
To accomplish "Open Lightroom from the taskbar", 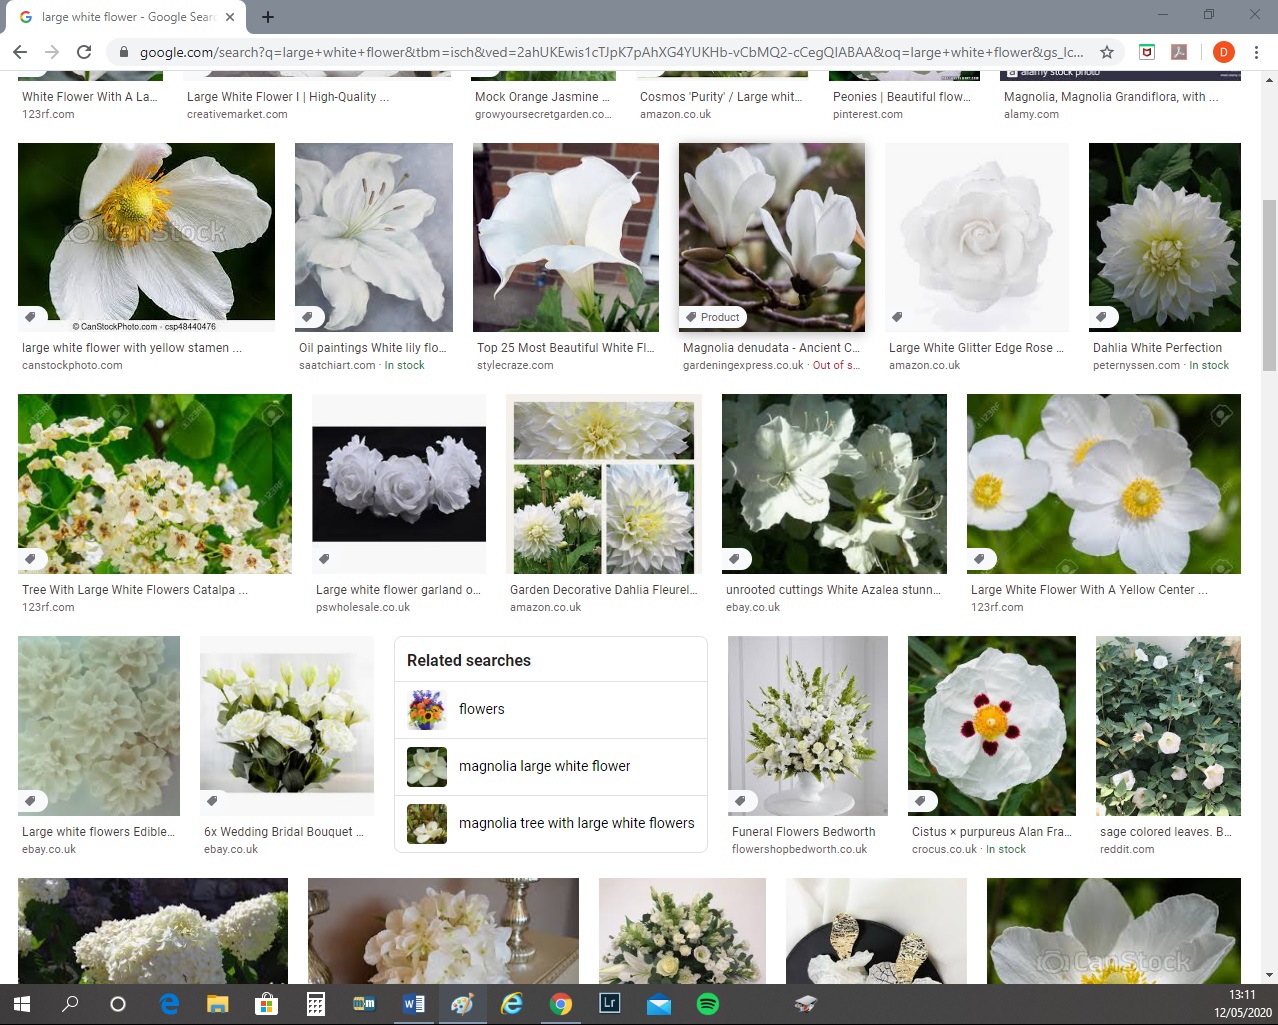I will click(x=609, y=1003).
